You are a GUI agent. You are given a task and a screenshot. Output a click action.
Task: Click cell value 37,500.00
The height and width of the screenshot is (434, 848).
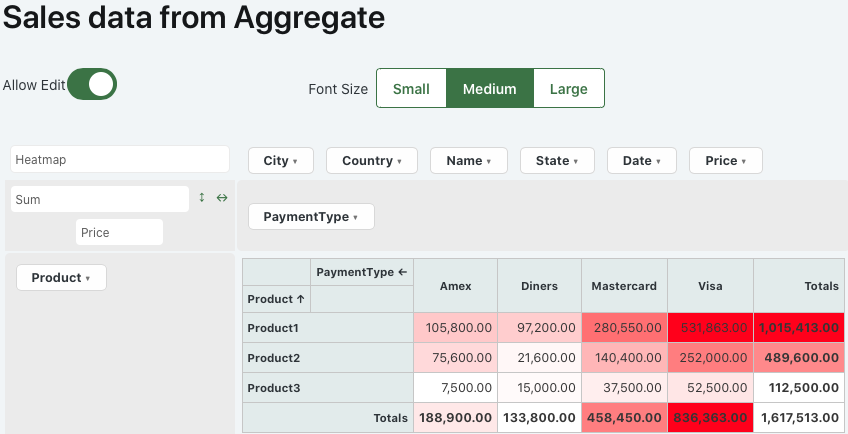624,388
